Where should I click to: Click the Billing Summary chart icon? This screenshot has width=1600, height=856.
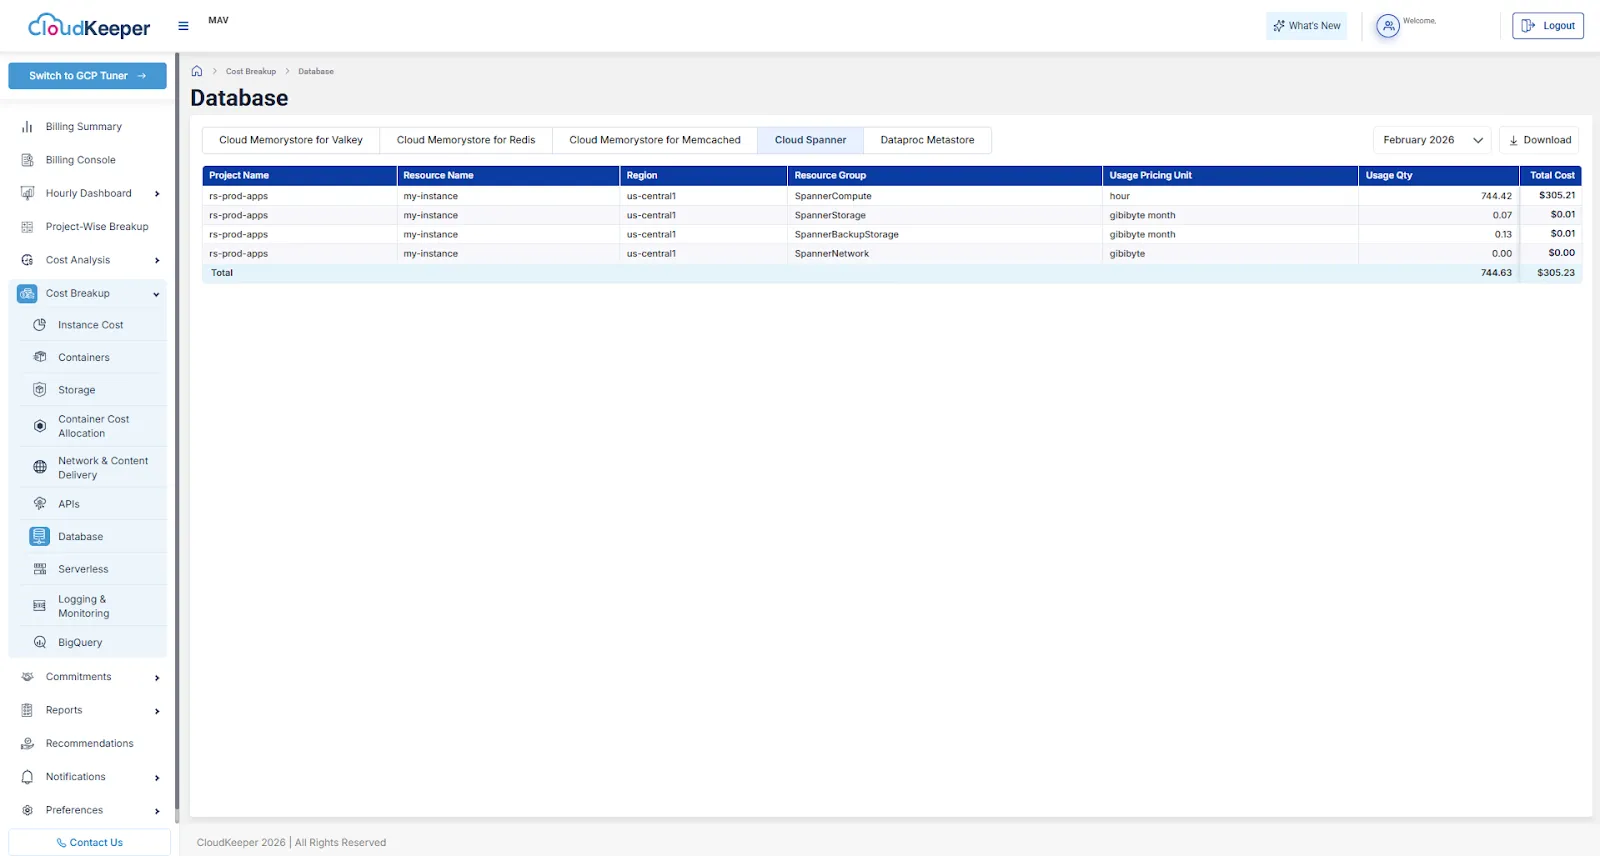pyautogui.click(x=27, y=127)
